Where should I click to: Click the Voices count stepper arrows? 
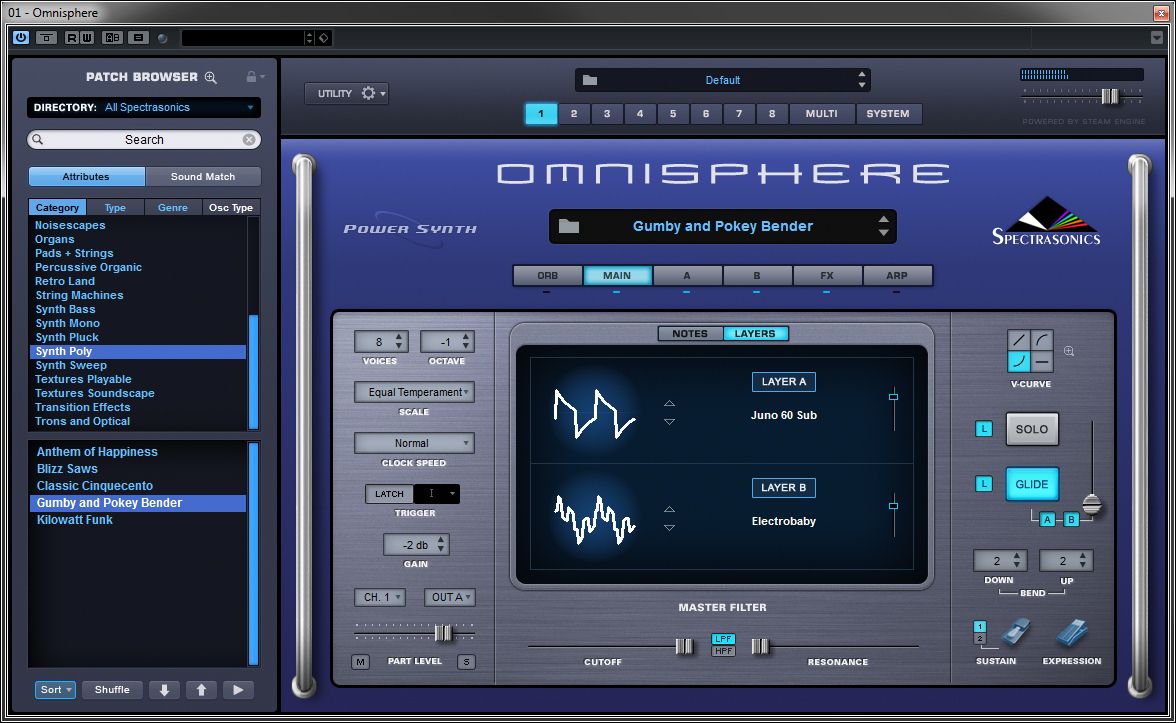point(398,341)
